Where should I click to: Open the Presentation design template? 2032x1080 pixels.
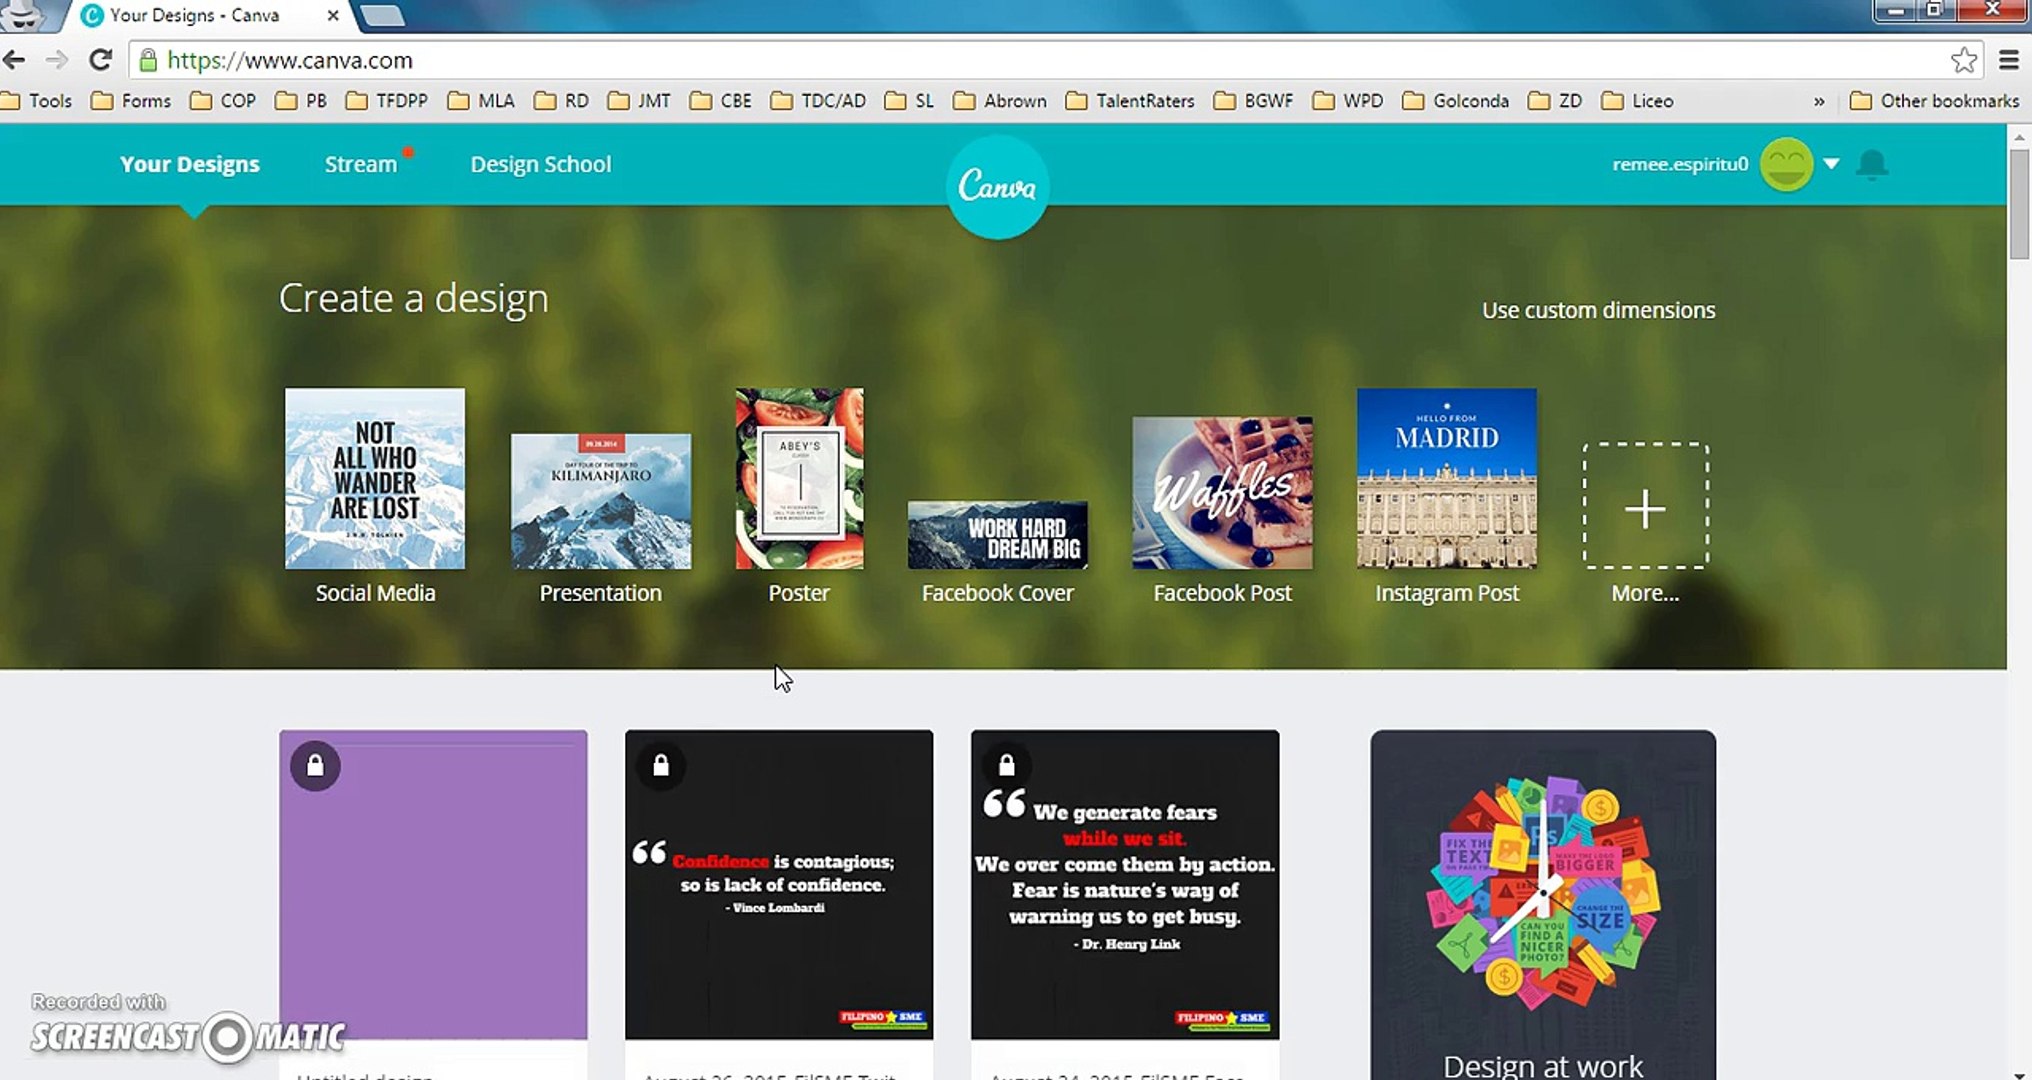point(599,497)
